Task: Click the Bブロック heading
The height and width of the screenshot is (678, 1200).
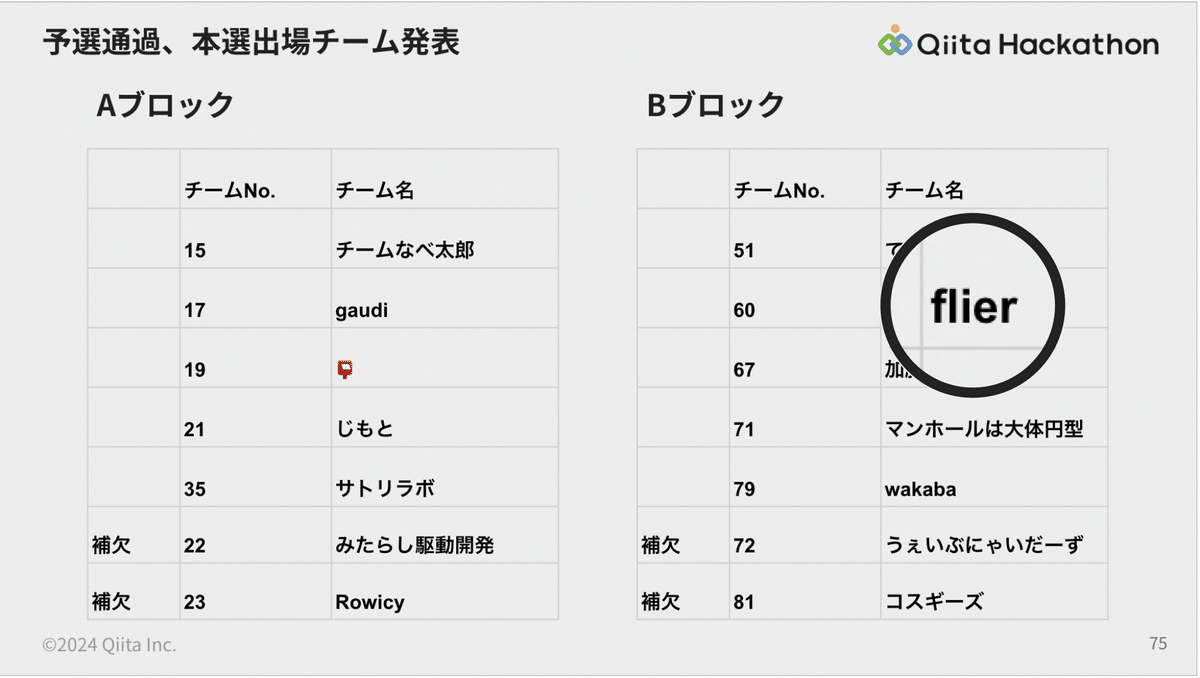Action: click(x=715, y=105)
